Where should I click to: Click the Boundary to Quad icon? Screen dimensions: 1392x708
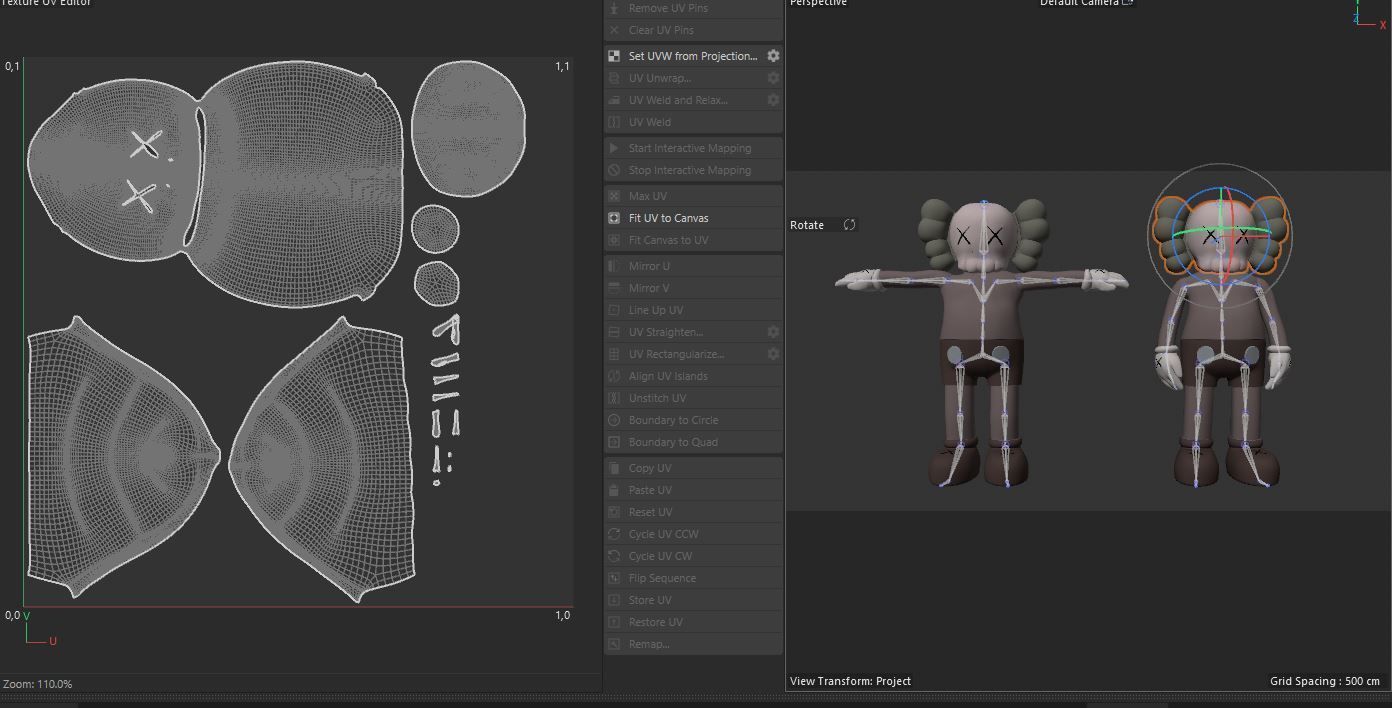(x=614, y=442)
